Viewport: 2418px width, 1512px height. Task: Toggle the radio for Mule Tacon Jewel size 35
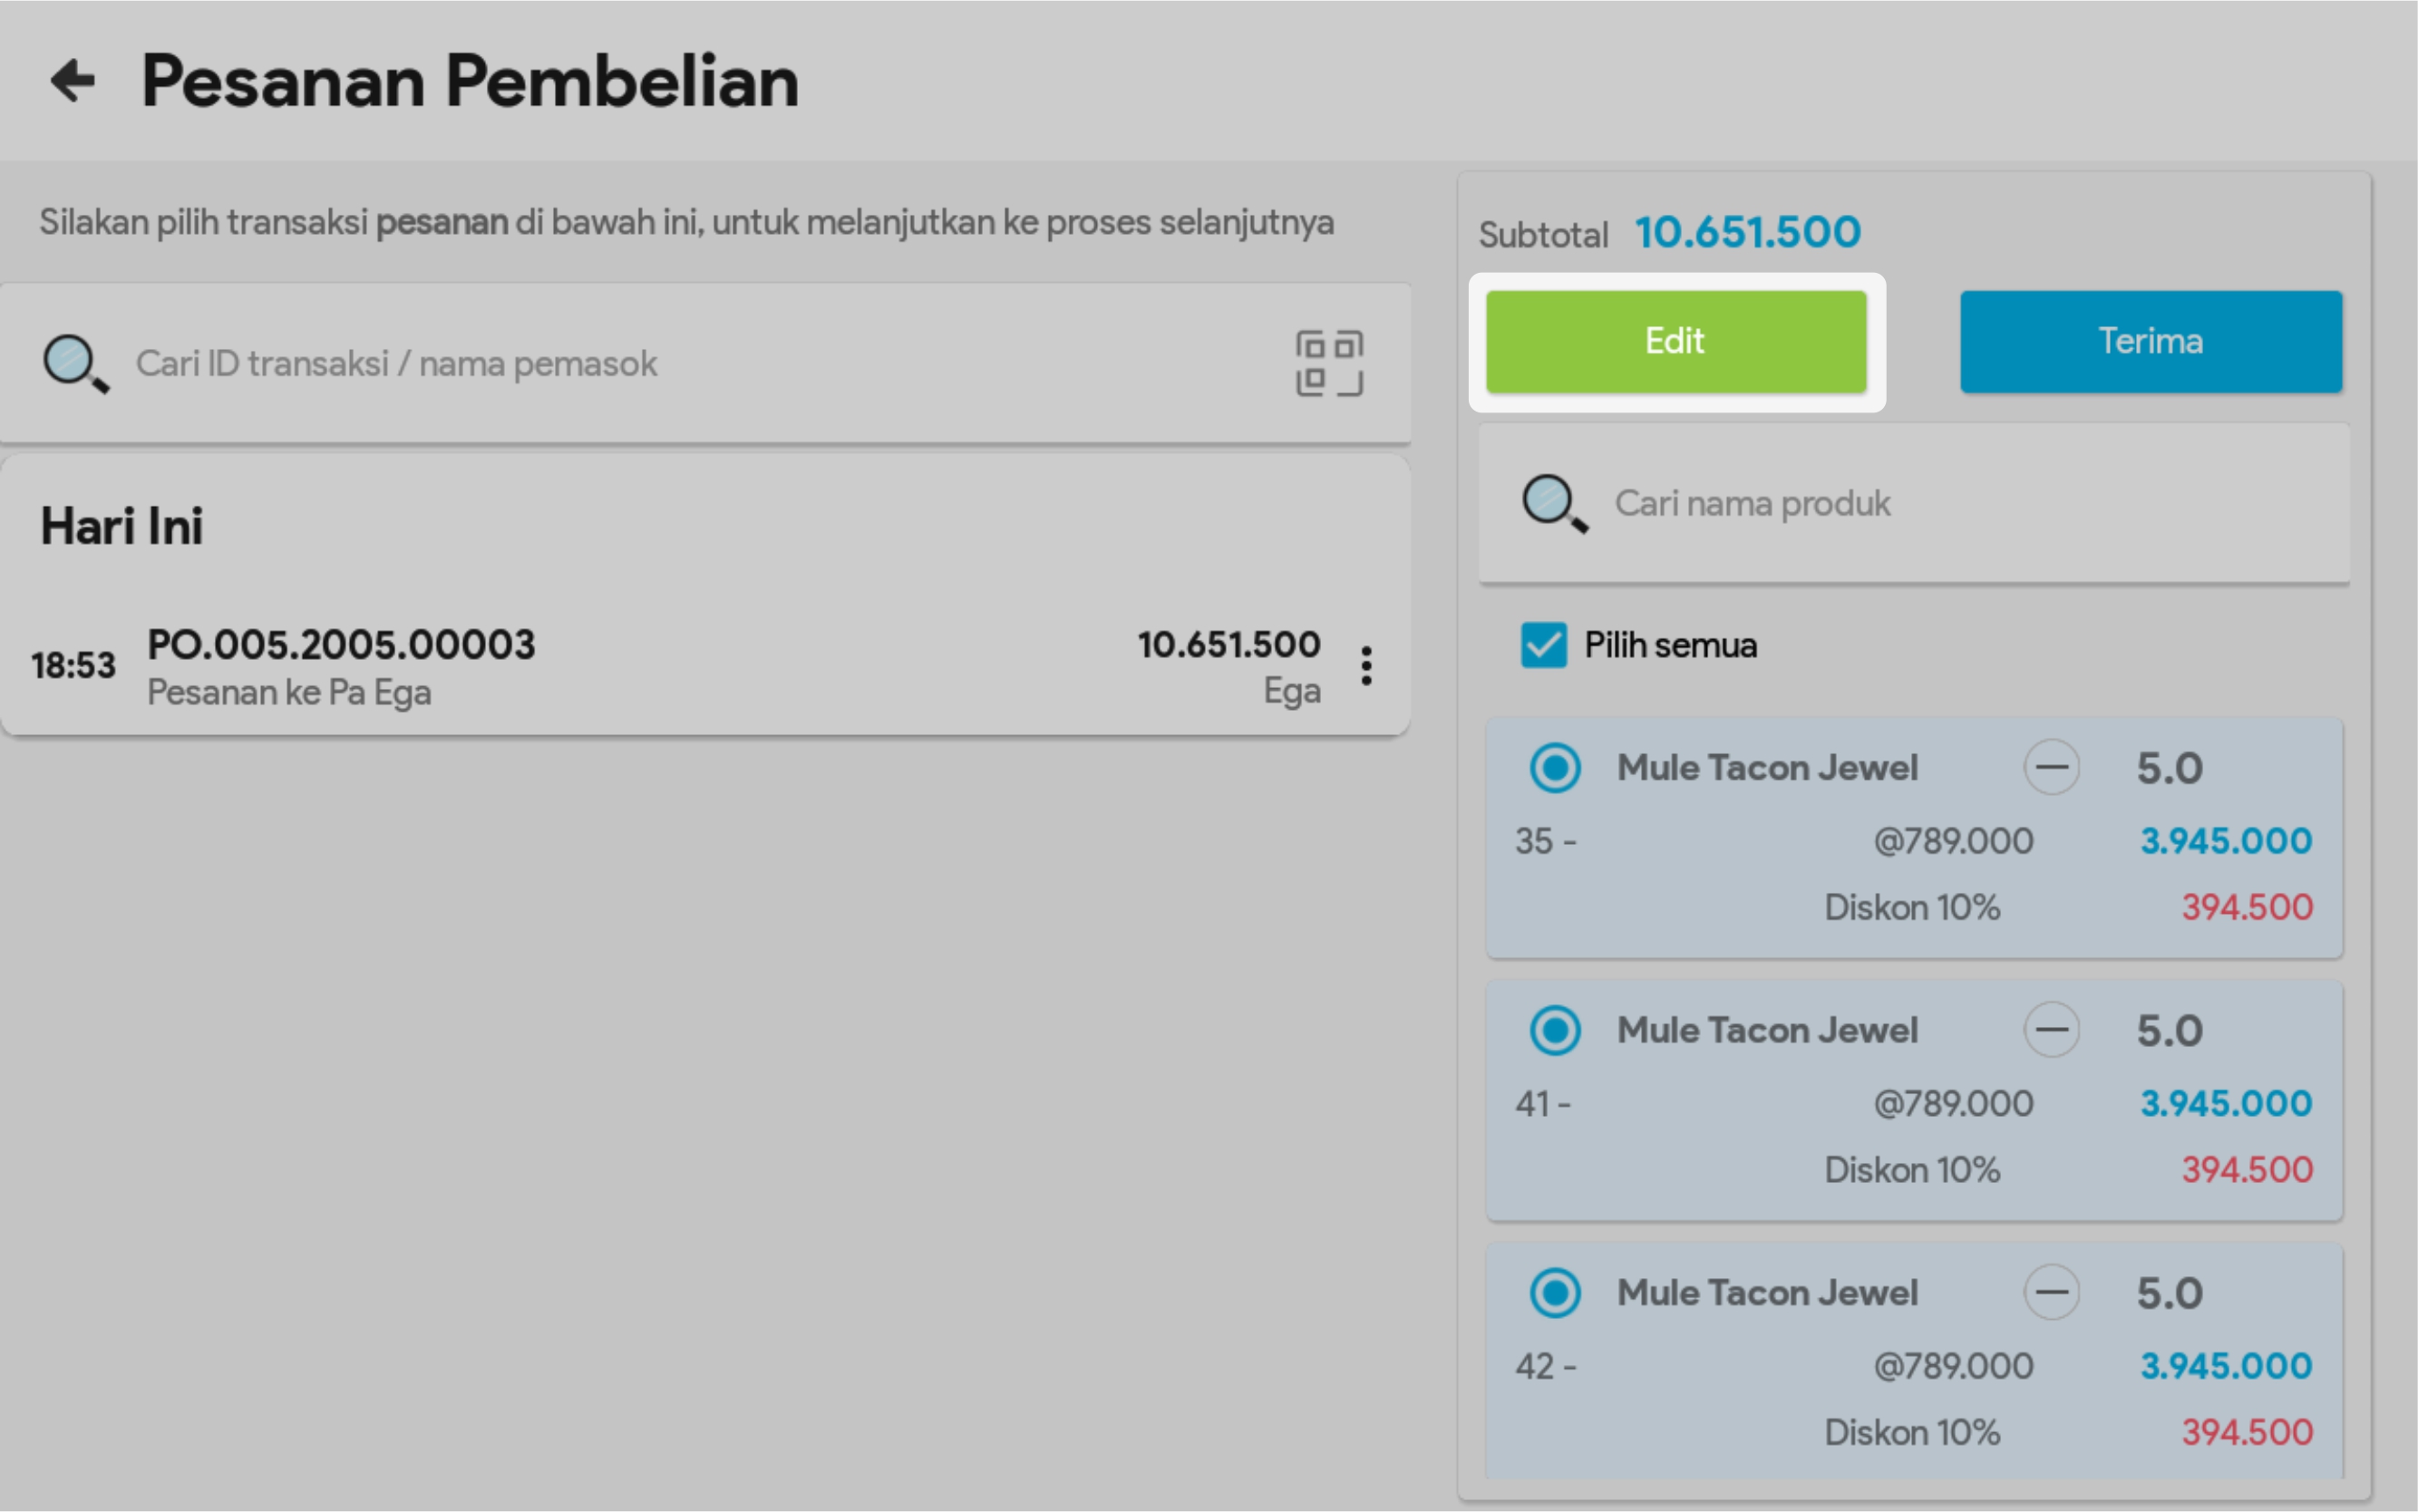(x=1555, y=768)
